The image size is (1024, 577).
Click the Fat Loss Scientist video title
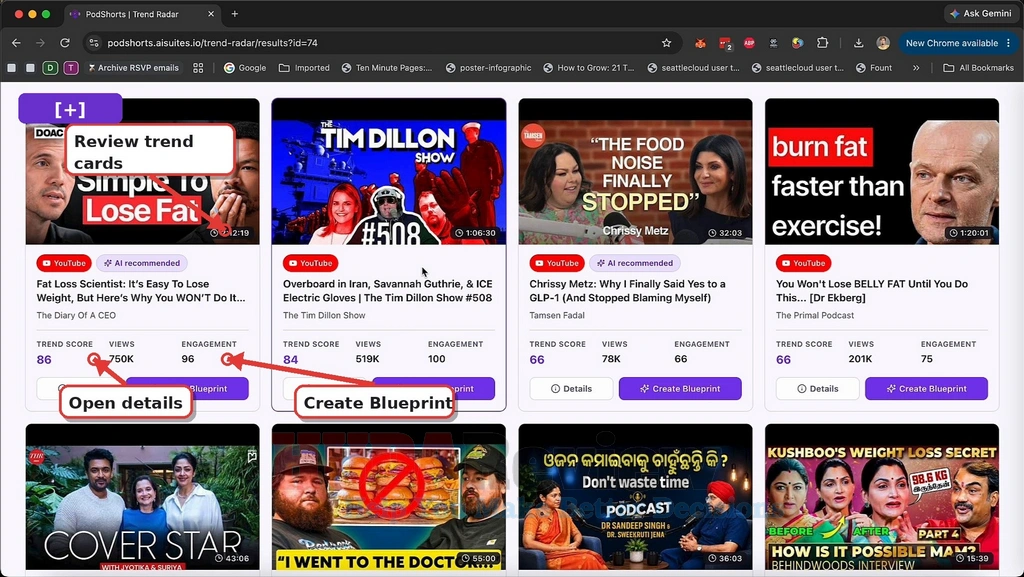click(141, 291)
